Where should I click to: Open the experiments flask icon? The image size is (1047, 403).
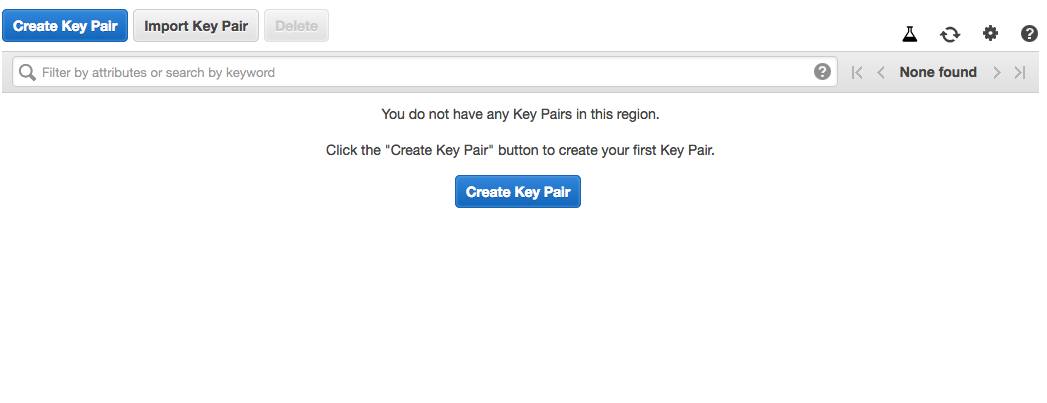pyautogui.click(x=909, y=34)
